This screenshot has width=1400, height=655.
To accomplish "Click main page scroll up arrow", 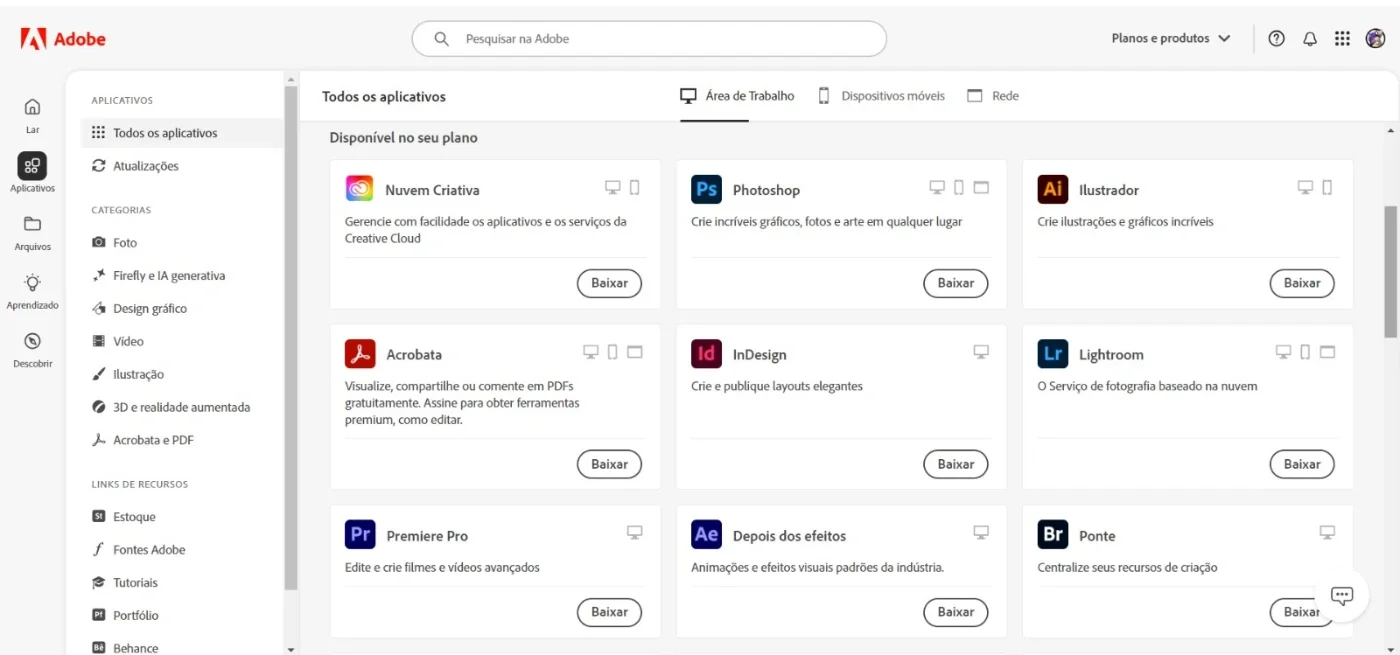I will (x=1391, y=131).
